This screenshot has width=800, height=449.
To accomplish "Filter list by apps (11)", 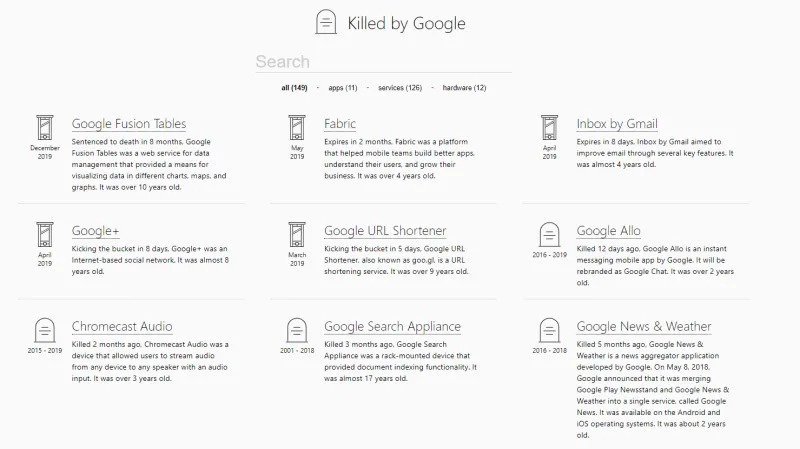I will 343,88.
